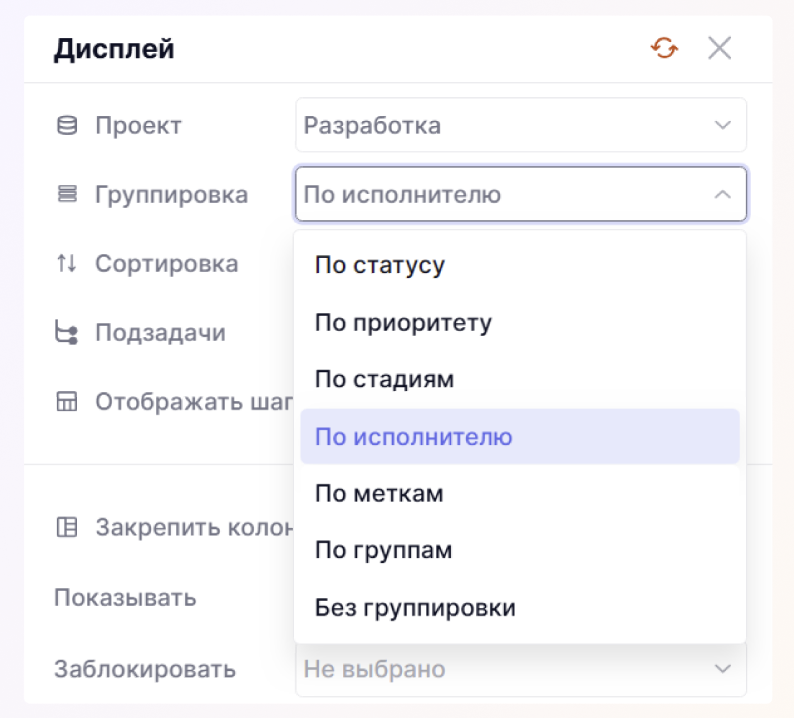794x718 pixels.
Task: Select По статусу grouping option
Action: pos(380,266)
